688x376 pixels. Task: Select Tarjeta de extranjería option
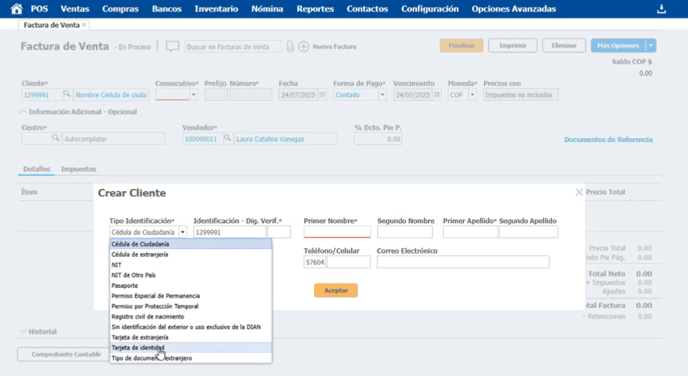pyautogui.click(x=190, y=337)
